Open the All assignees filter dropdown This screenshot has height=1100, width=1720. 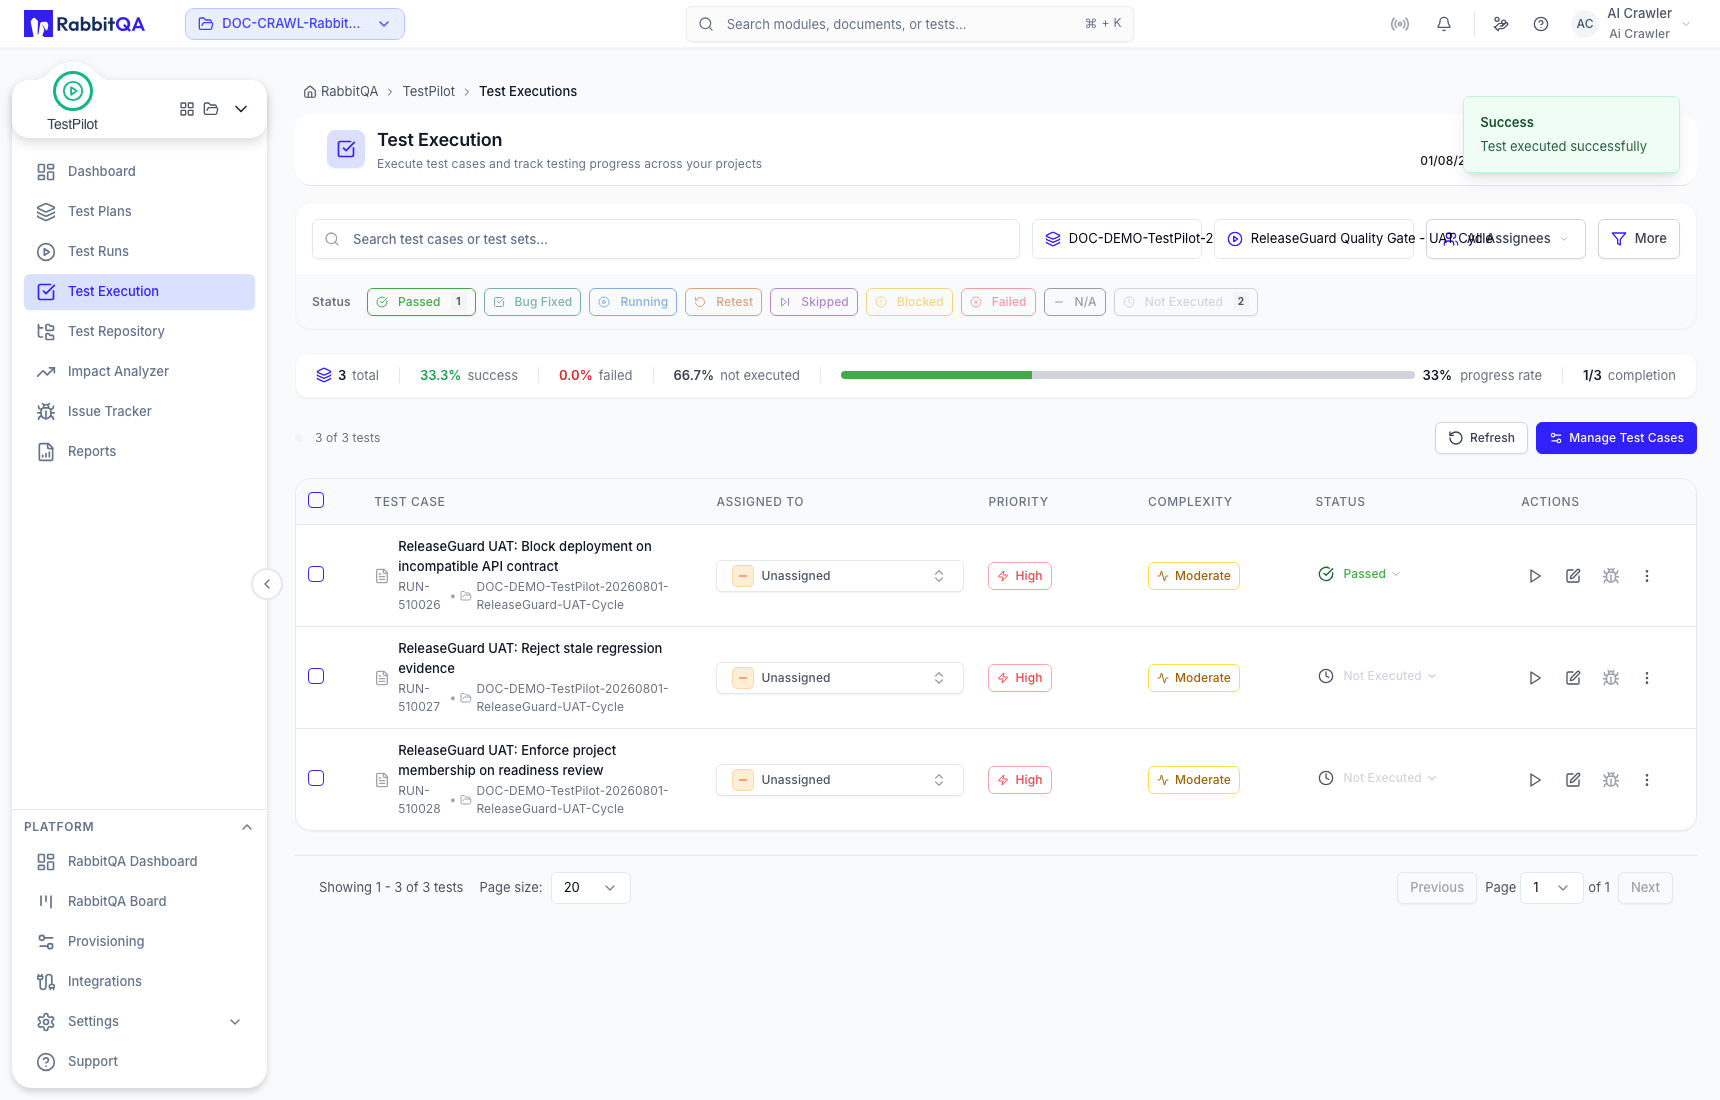1506,239
